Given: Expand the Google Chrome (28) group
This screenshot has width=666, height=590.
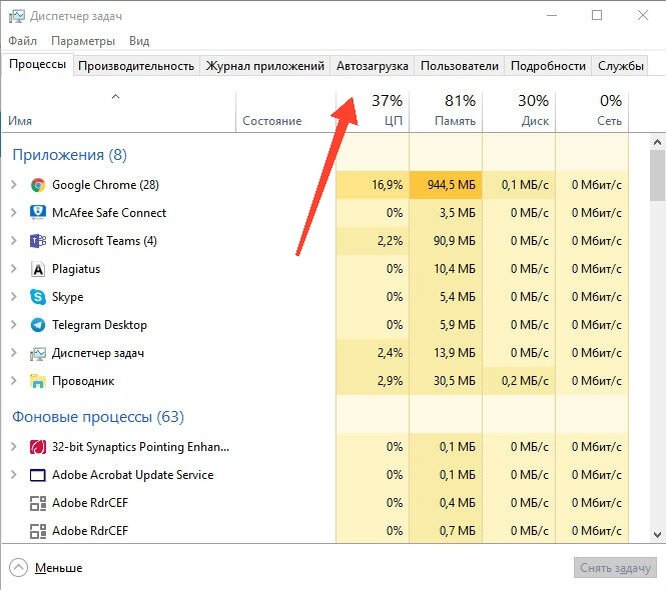Looking at the screenshot, I should (x=14, y=185).
